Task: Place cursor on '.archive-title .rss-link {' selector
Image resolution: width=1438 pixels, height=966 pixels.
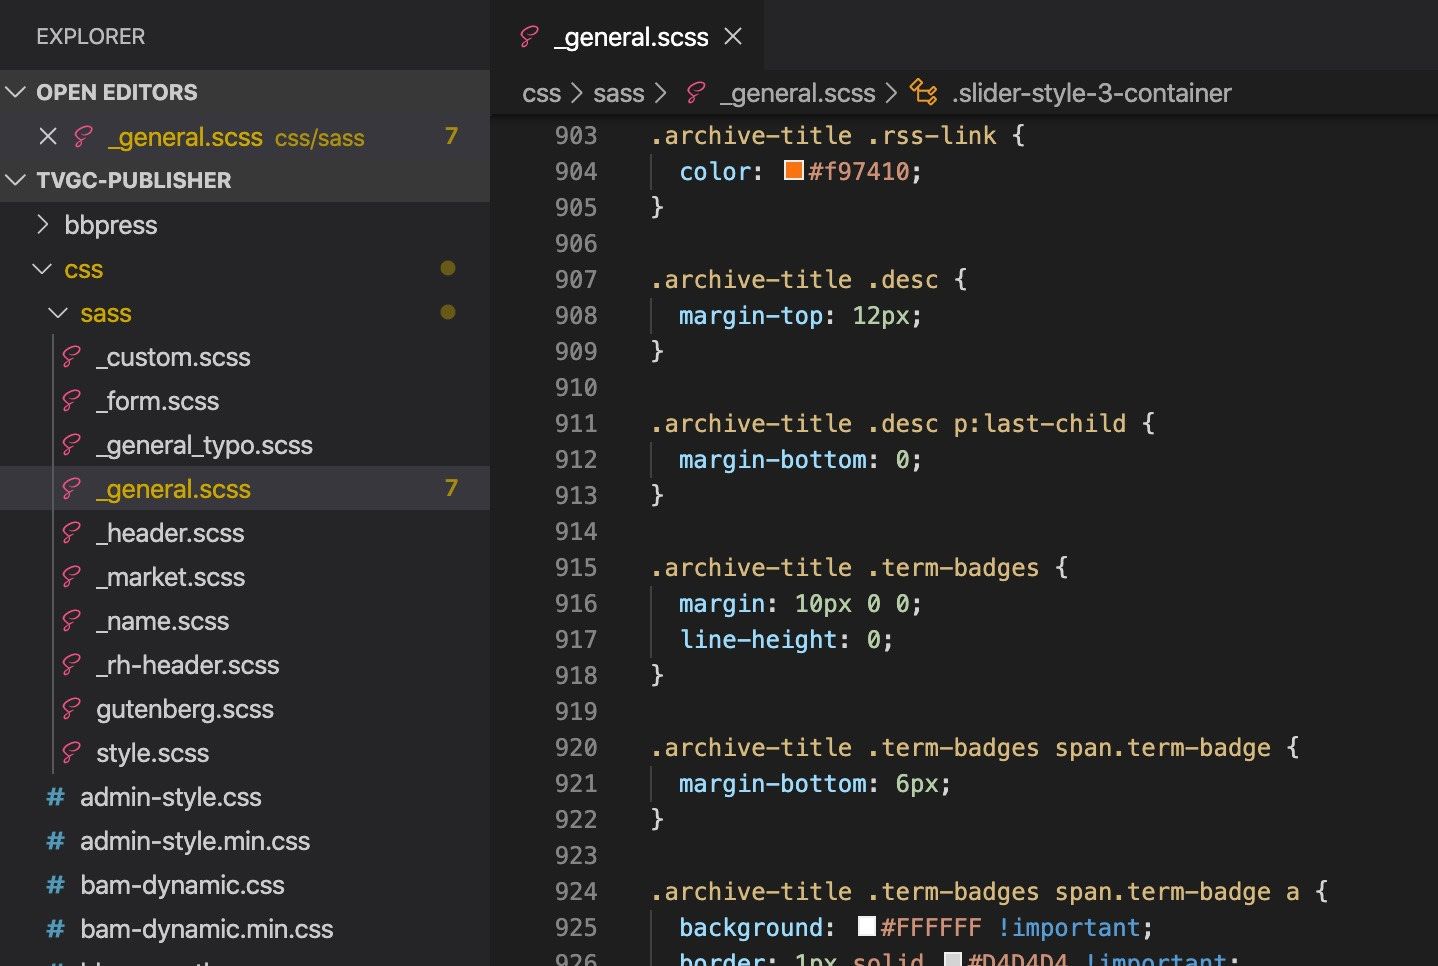Action: [838, 135]
